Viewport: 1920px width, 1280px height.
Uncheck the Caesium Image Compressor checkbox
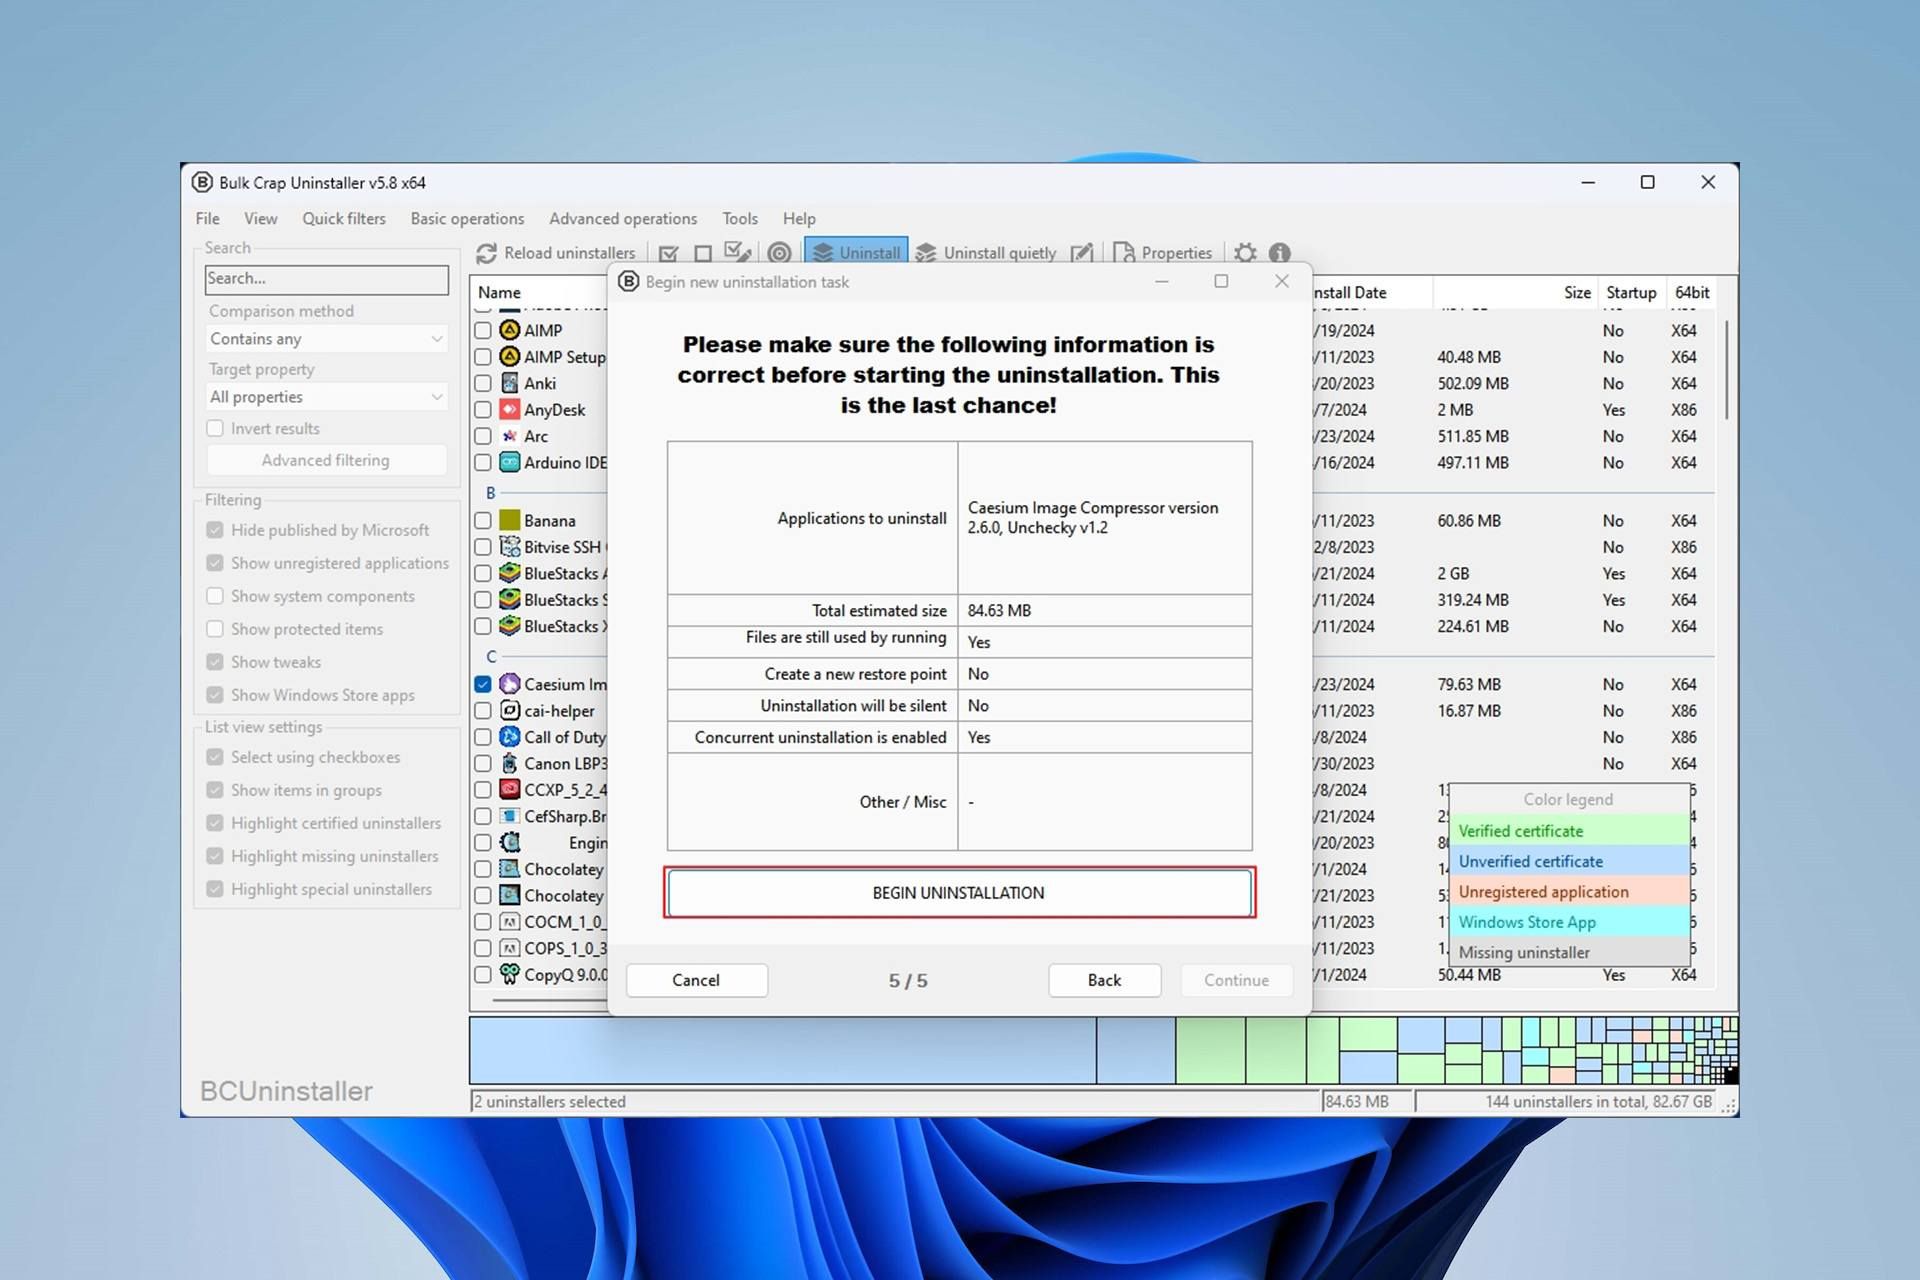point(483,684)
